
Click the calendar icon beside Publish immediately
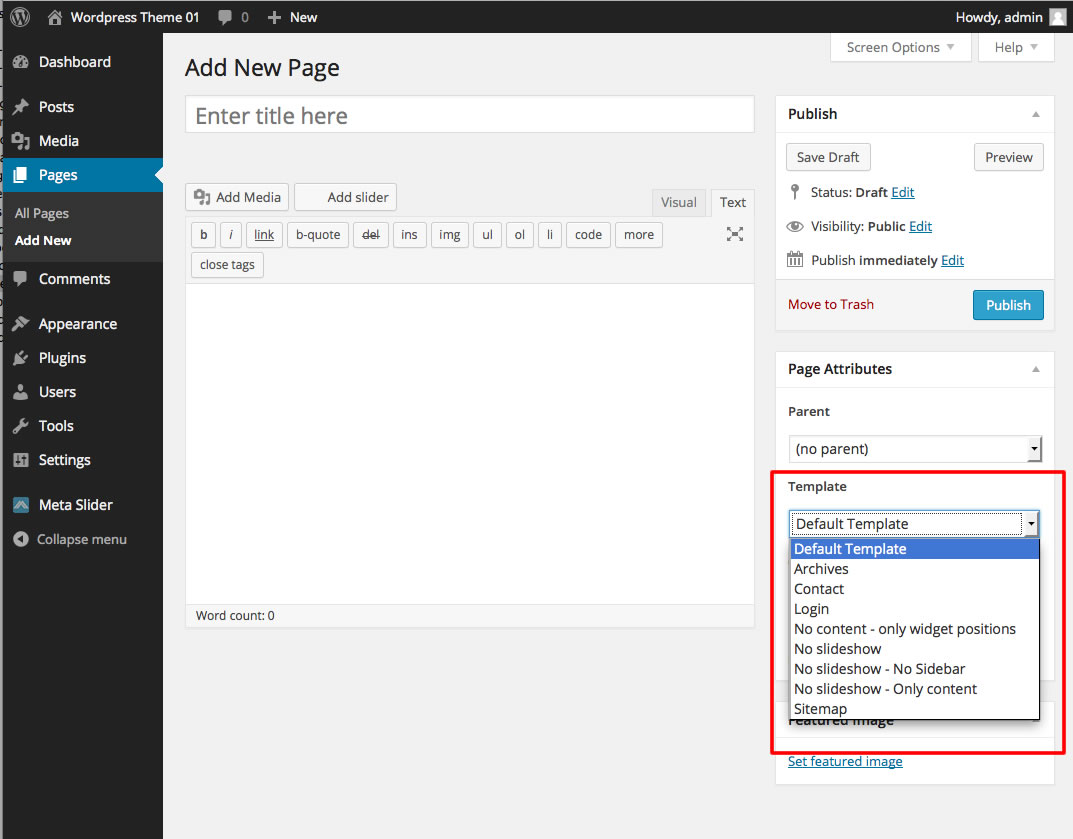(x=794, y=259)
